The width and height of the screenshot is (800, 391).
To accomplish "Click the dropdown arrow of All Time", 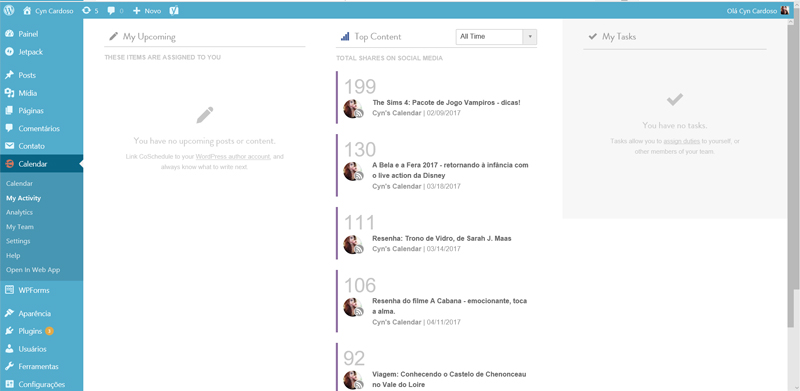I will (530, 37).
